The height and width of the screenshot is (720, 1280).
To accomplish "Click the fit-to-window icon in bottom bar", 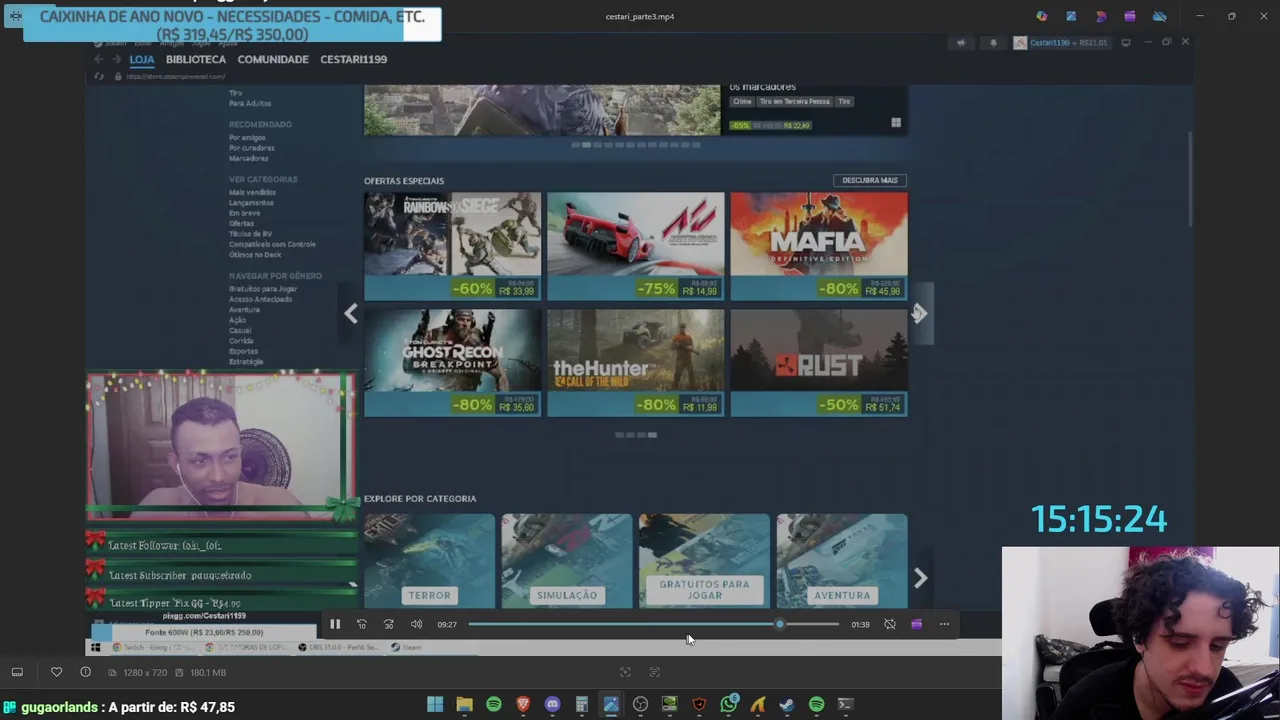I will tap(655, 672).
